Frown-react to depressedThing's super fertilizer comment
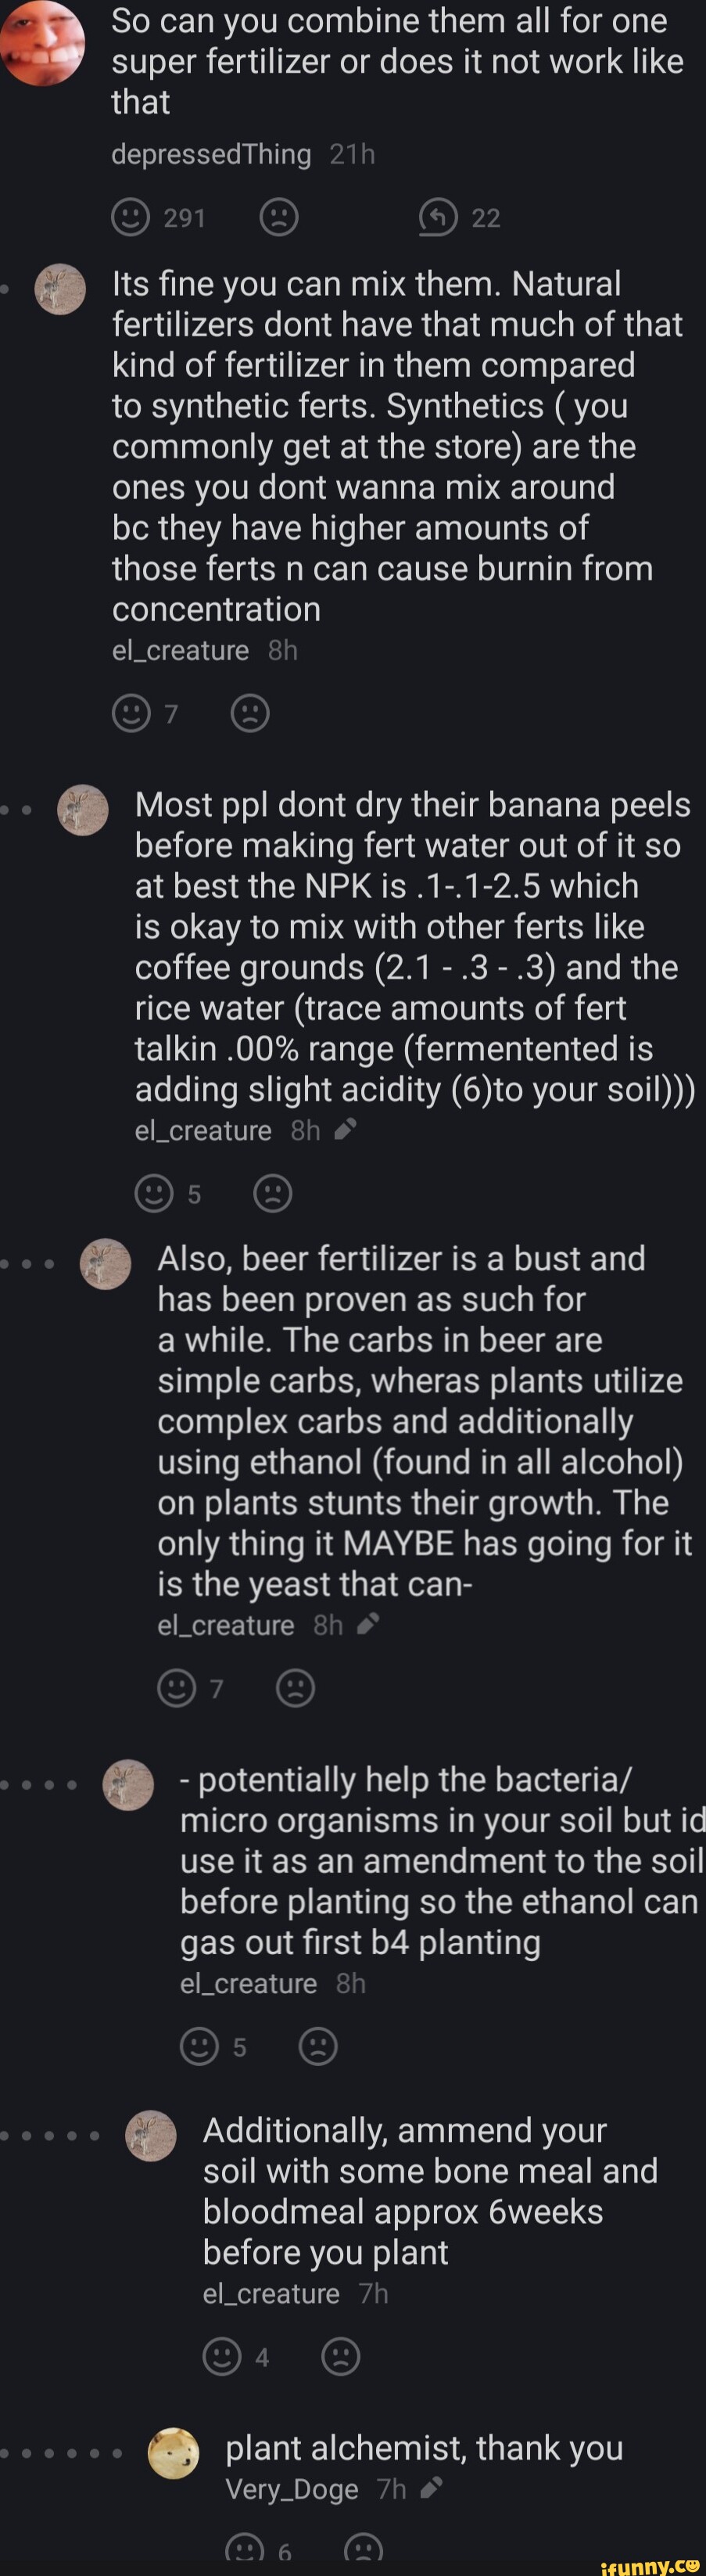This screenshot has width=706, height=2576. [x=278, y=217]
